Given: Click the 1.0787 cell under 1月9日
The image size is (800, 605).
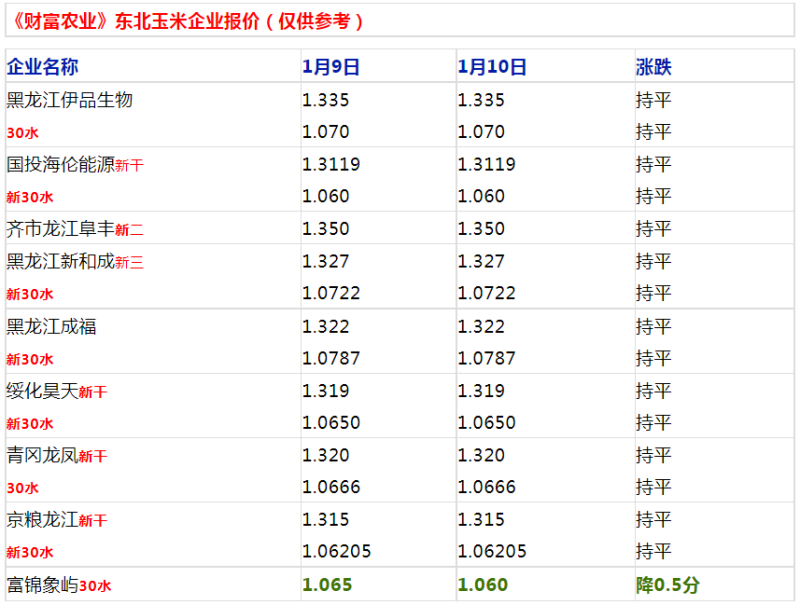Looking at the screenshot, I should (331, 358).
